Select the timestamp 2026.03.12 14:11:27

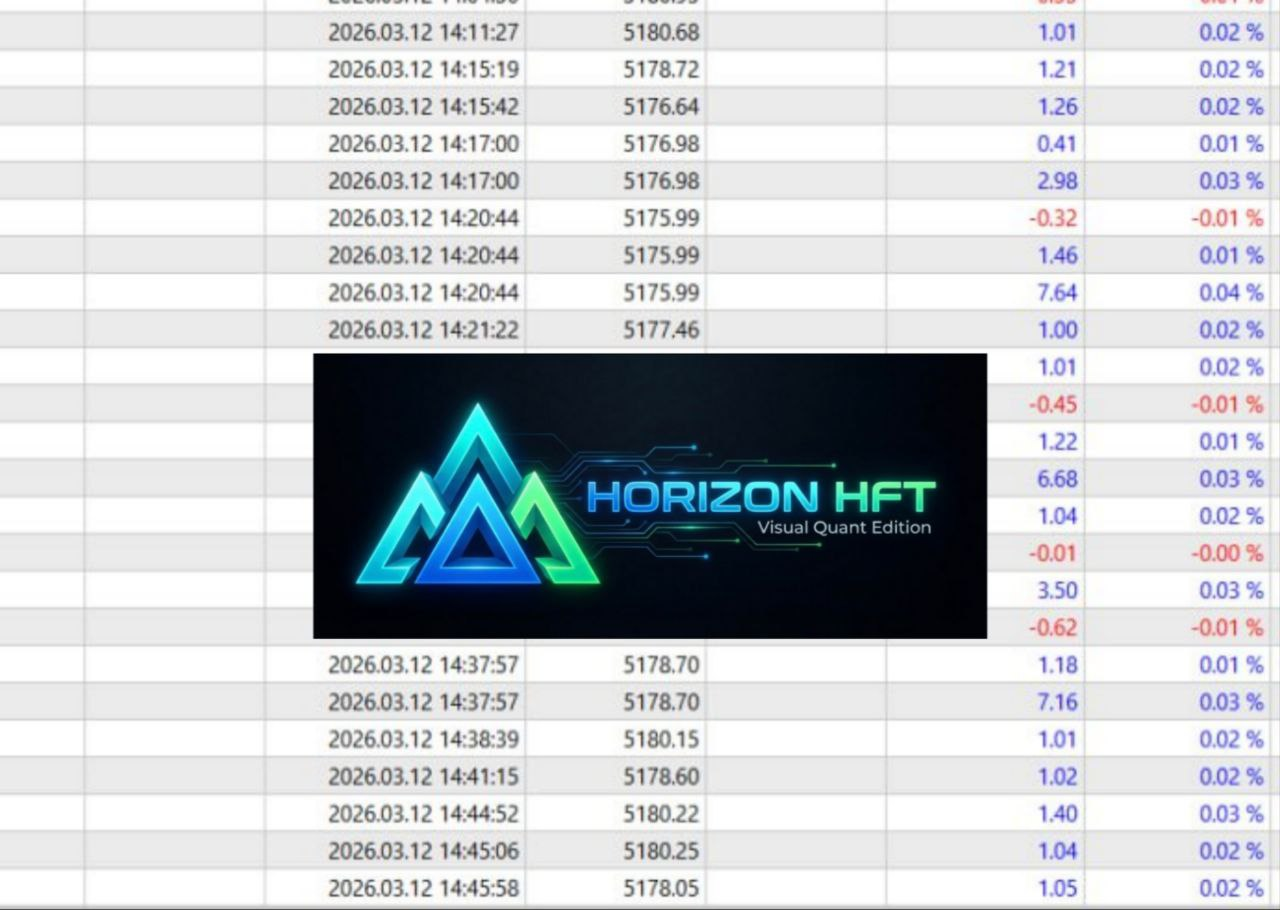click(x=423, y=32)
